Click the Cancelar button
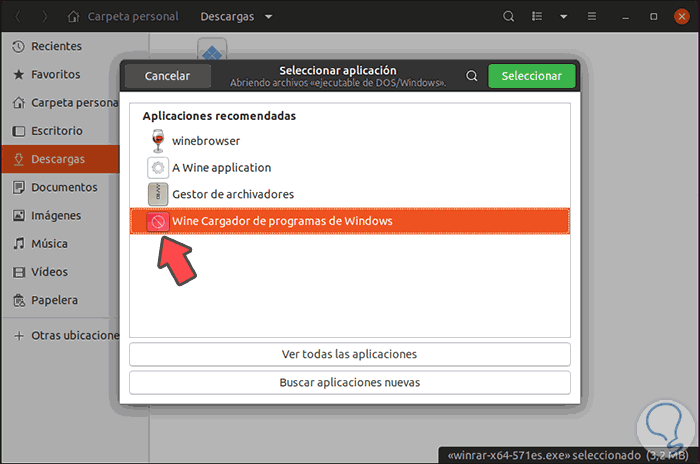The width and height of the screenshot is (700, 464). coord(167,76)
